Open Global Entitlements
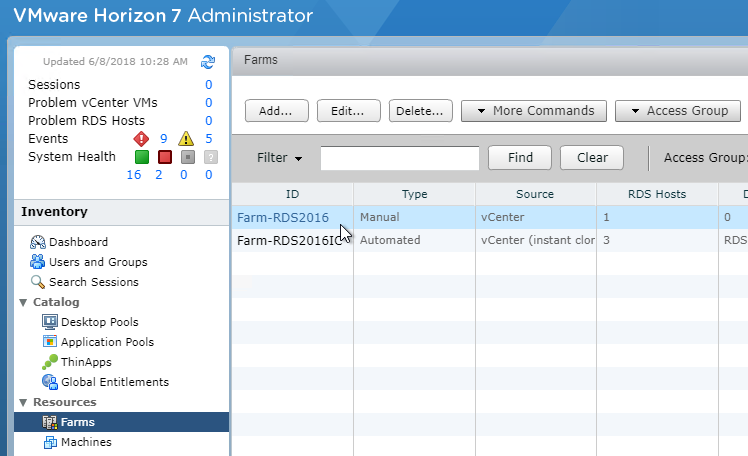 coord(115,383)
